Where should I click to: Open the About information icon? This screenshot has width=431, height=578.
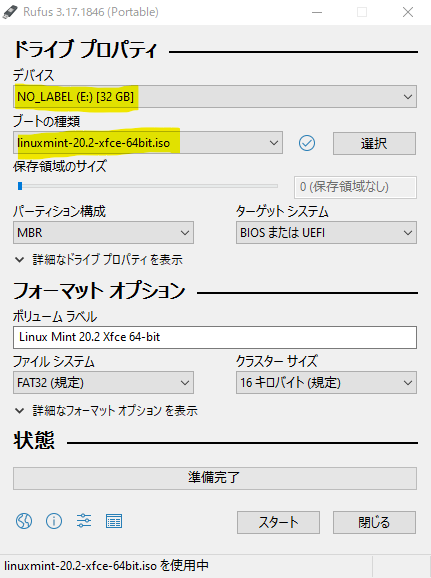(x=54, y=521)
